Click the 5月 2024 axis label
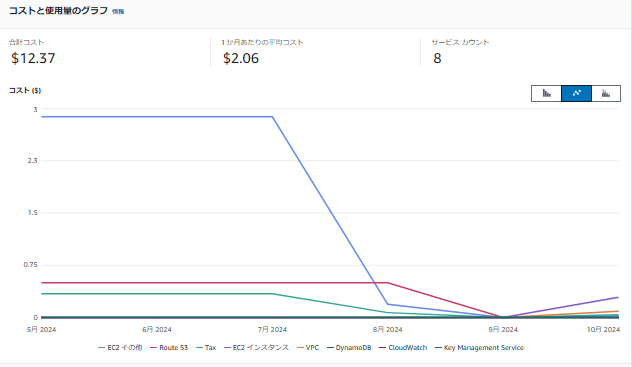This screenshot has height=367, width=632. pos(41,330)
